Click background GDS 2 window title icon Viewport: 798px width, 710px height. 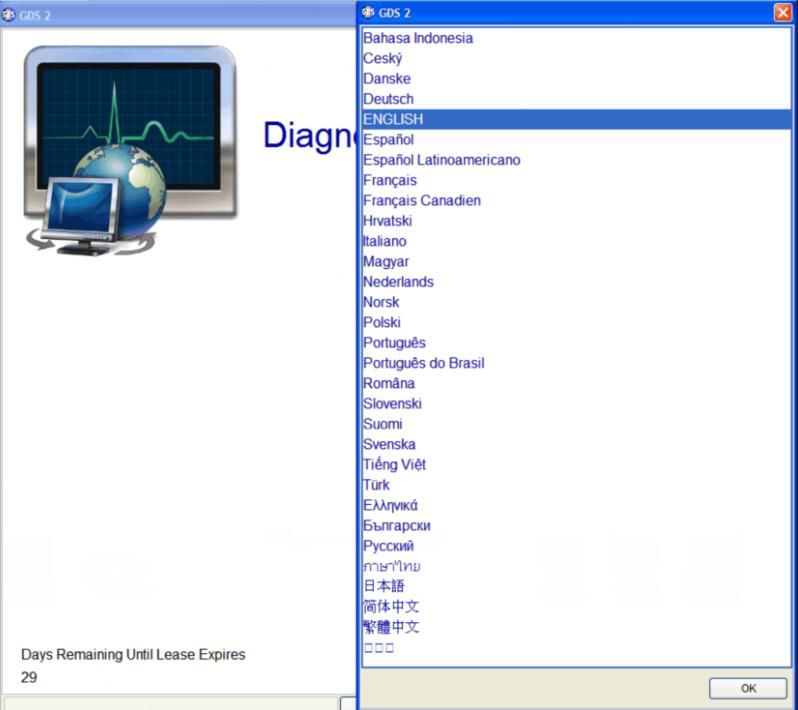8,15
